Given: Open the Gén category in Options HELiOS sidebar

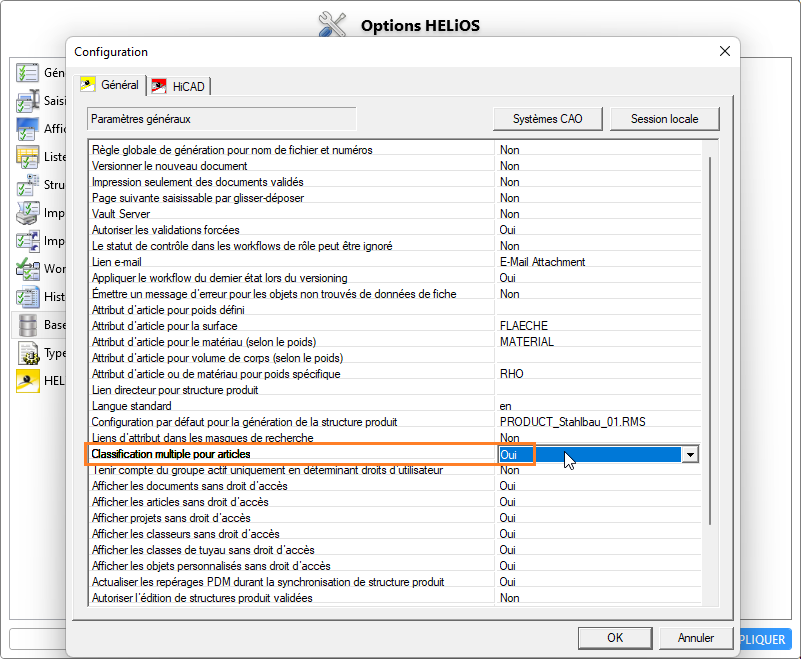Looking at the screenshot, I should coord(40,73).
